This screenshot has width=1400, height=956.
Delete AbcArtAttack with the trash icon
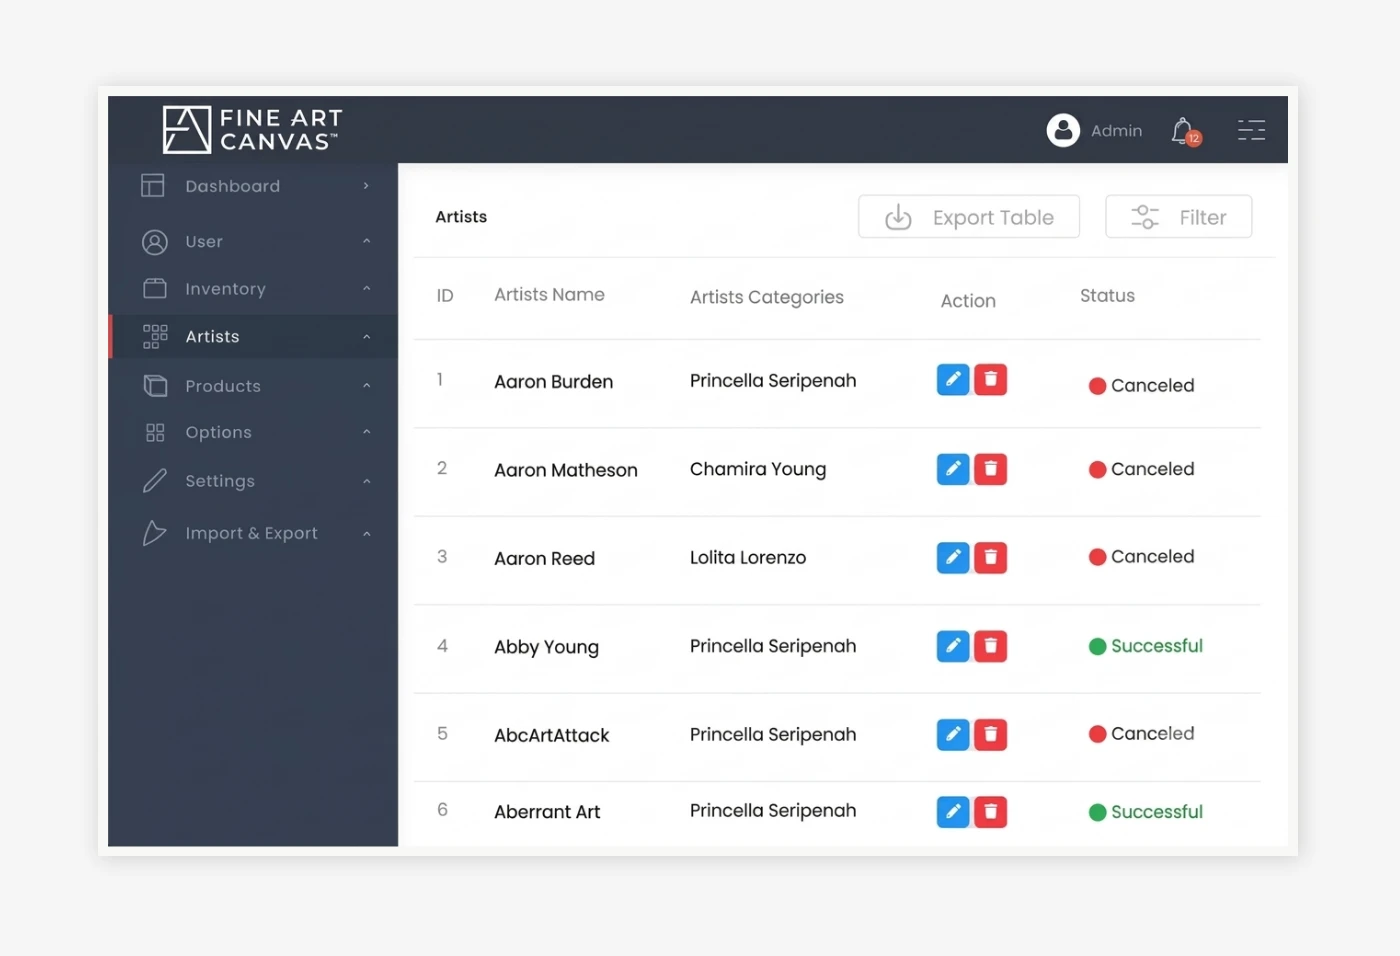coord(990,734)
